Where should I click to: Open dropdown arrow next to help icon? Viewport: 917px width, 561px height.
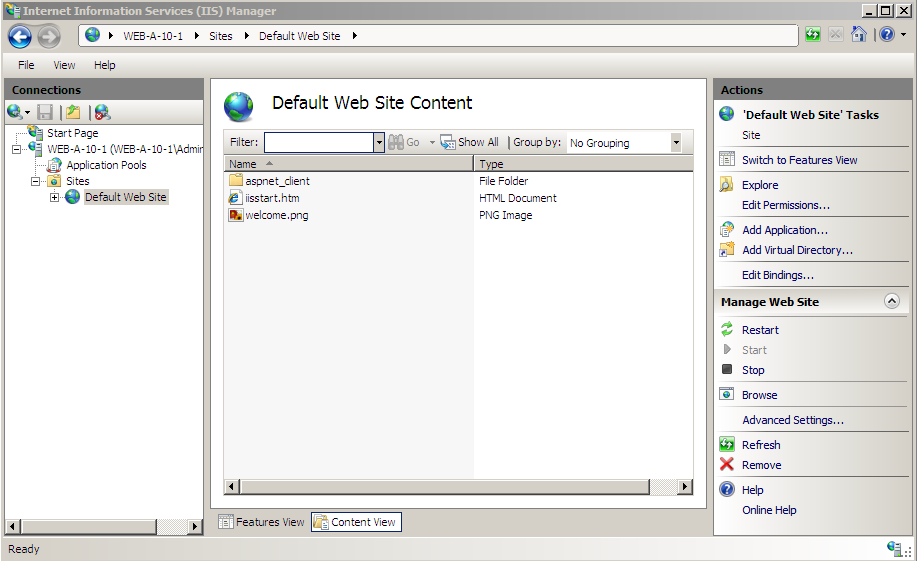pos(904,35)
